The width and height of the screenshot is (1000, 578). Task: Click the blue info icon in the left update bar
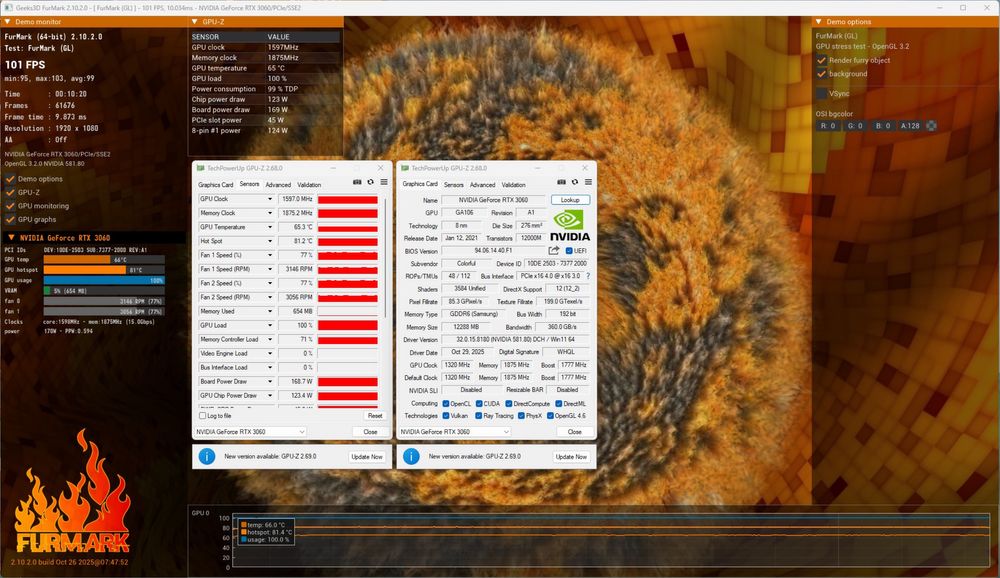tap(207, 457)
